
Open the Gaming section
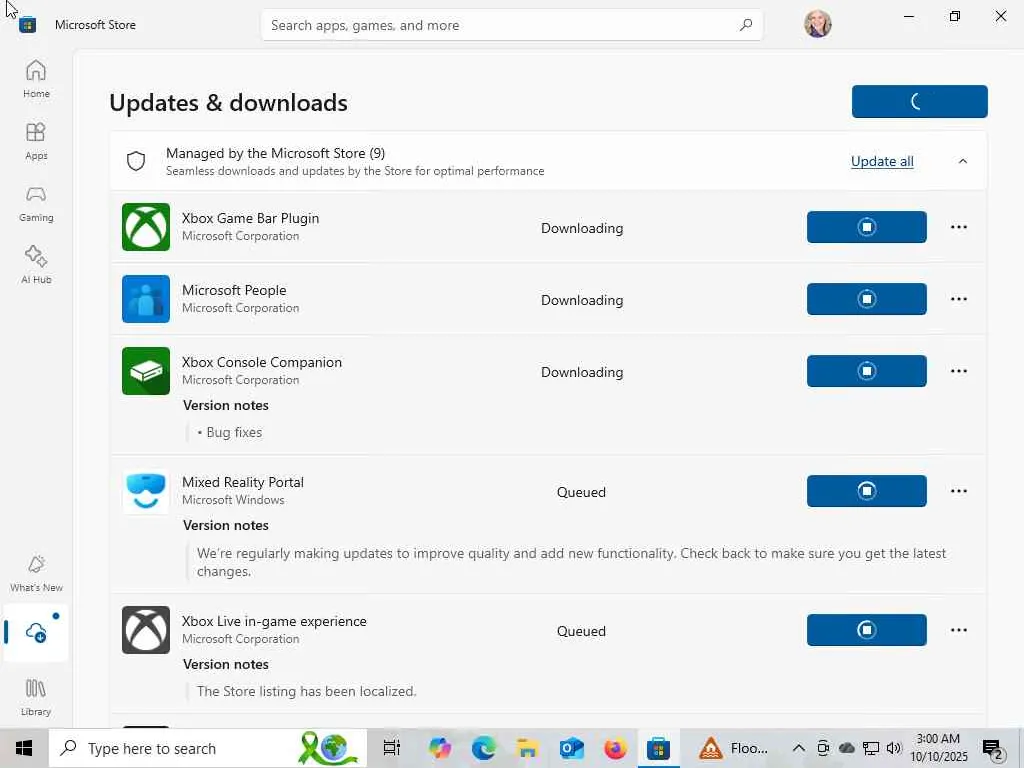(x=36, y=203)
